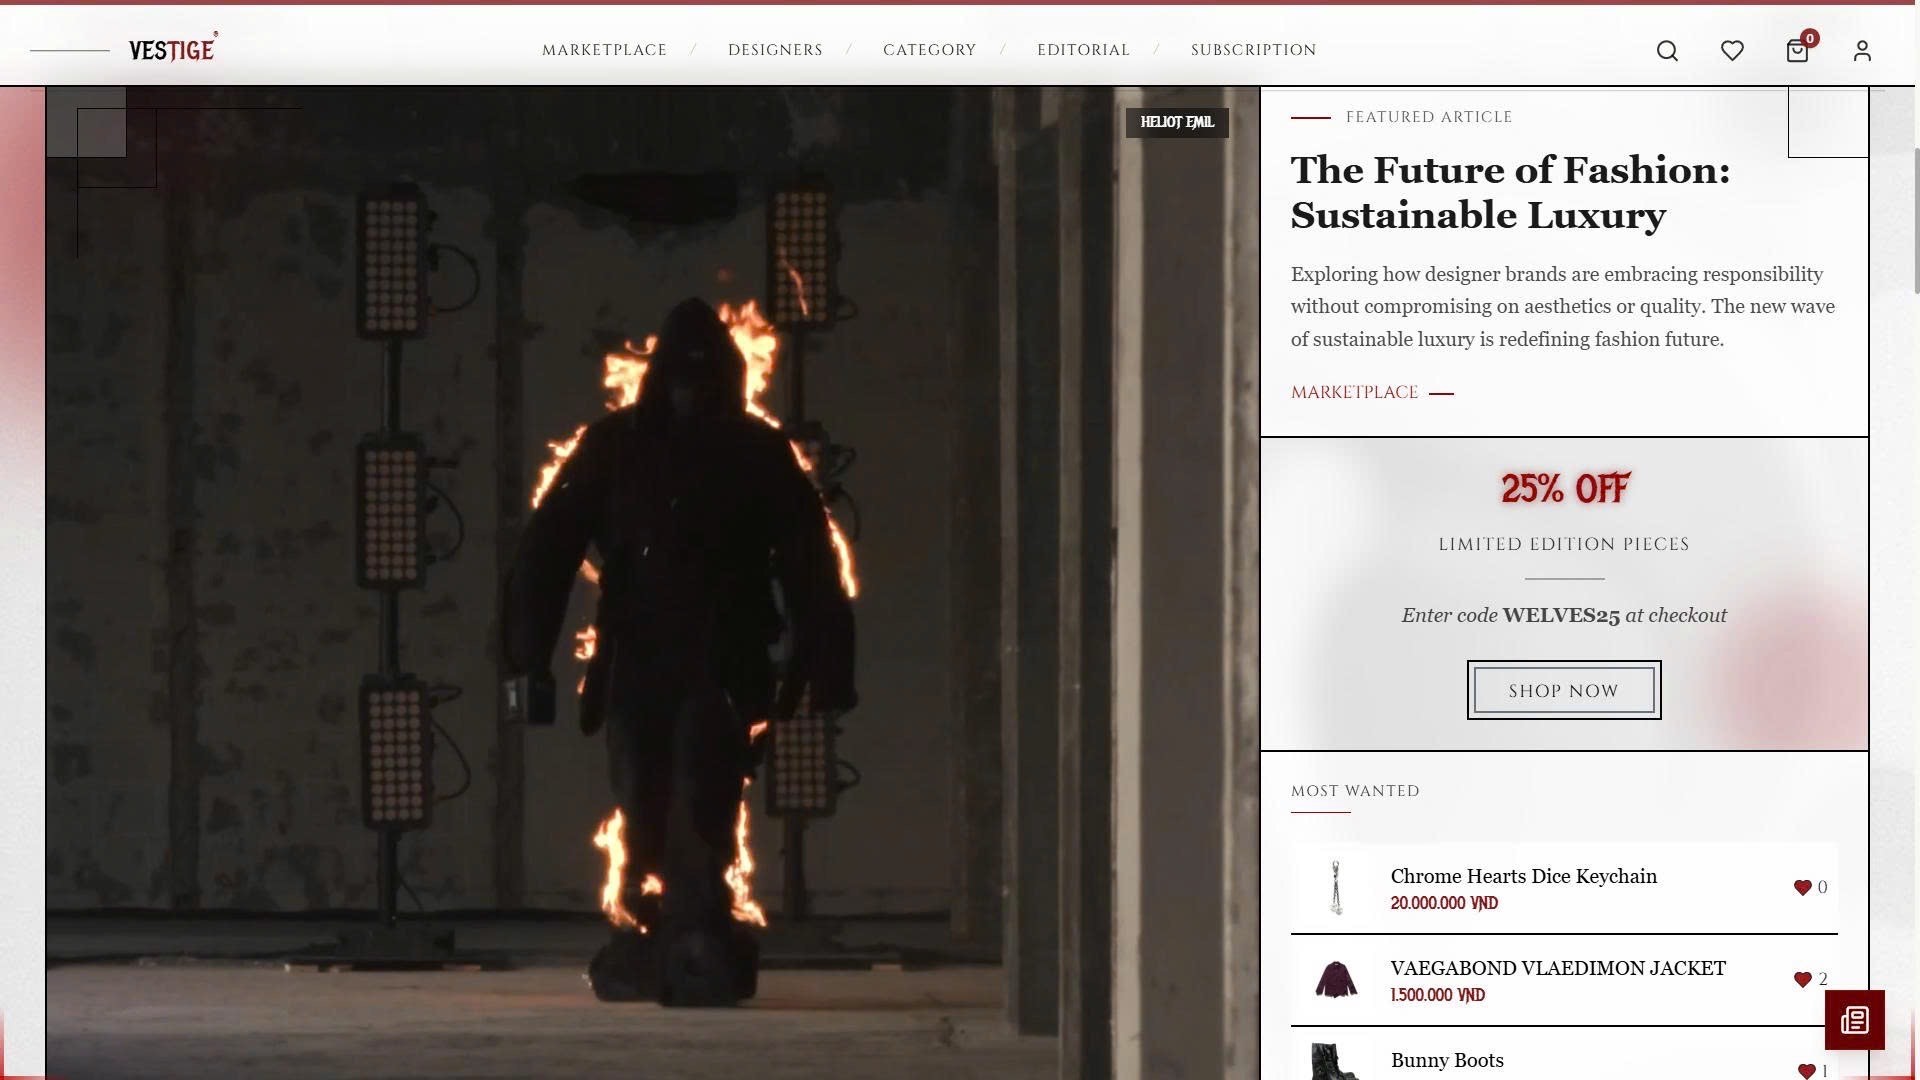Click the page vertical scrollbar
1920x1080 pixels.
click(1915, 220)
